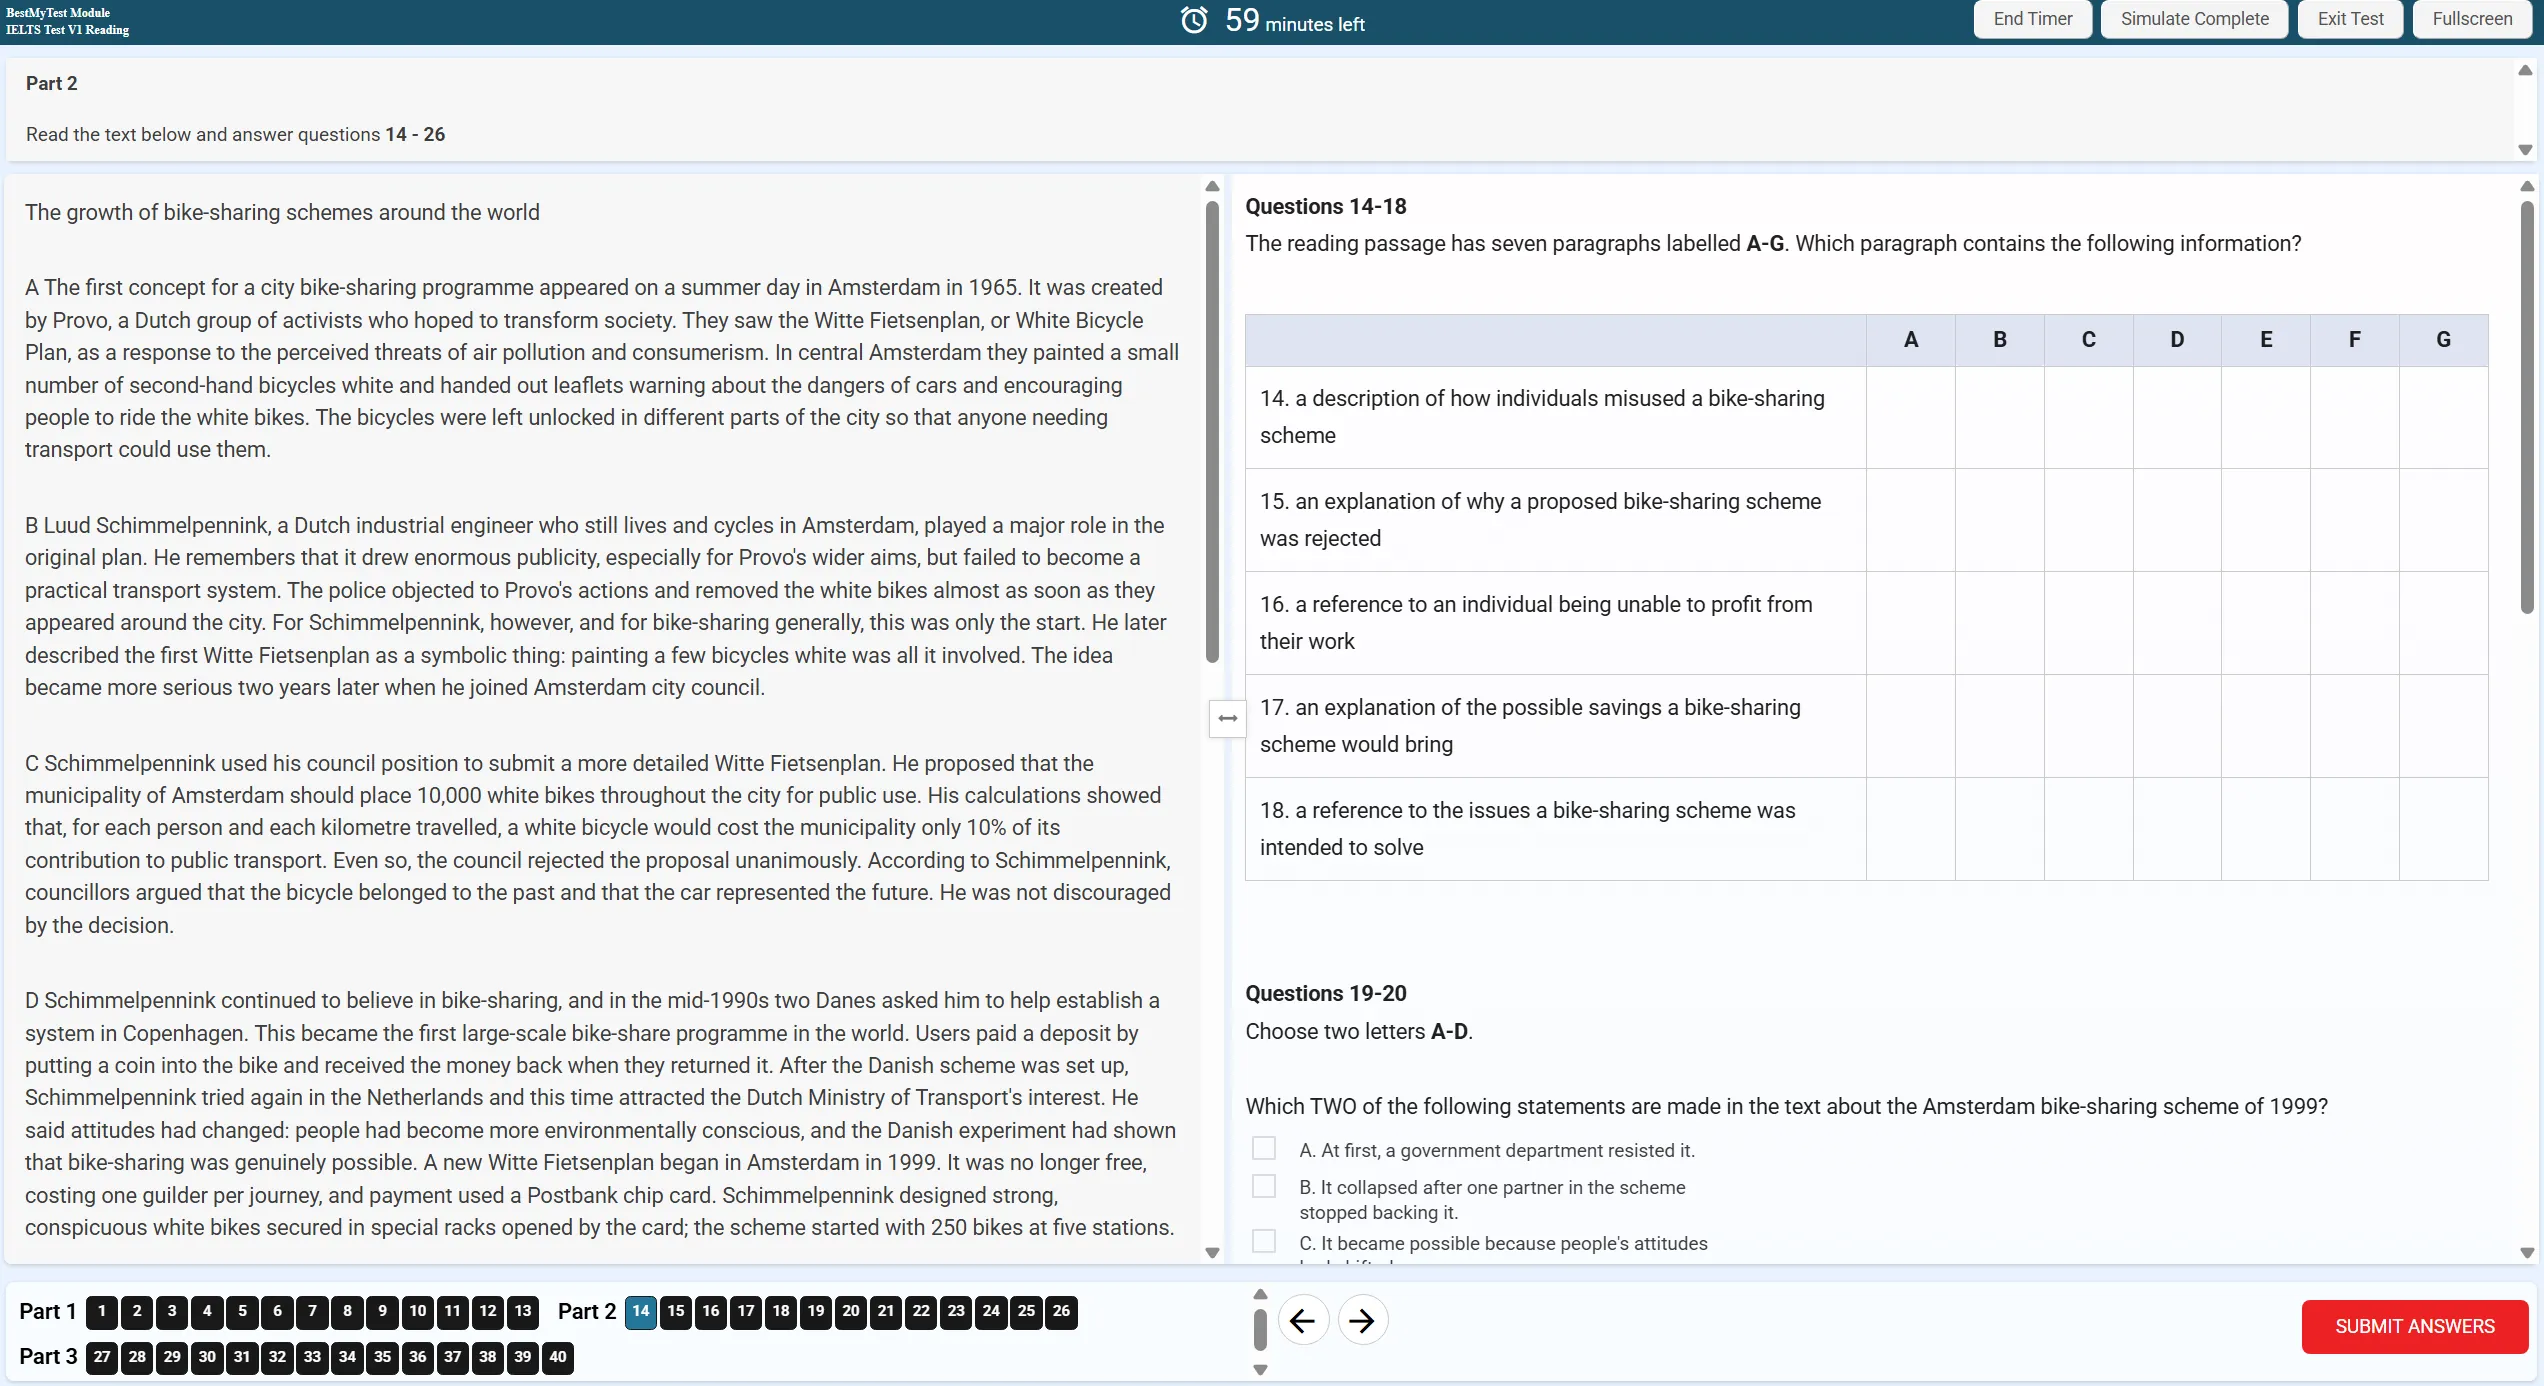
Task: Click the previous question arrow button
Action: coord(1302,1321)
